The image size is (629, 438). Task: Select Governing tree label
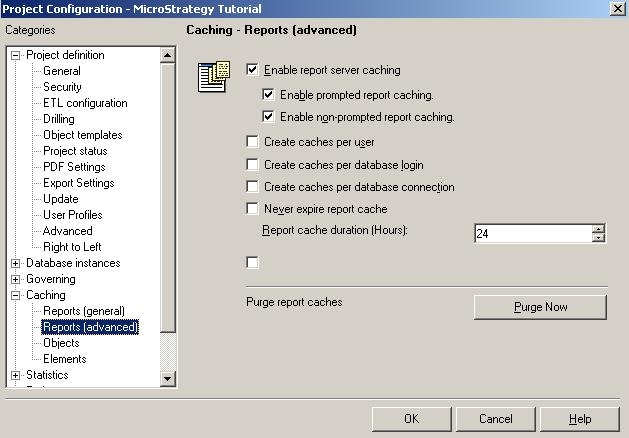click(x=51, y=279)
